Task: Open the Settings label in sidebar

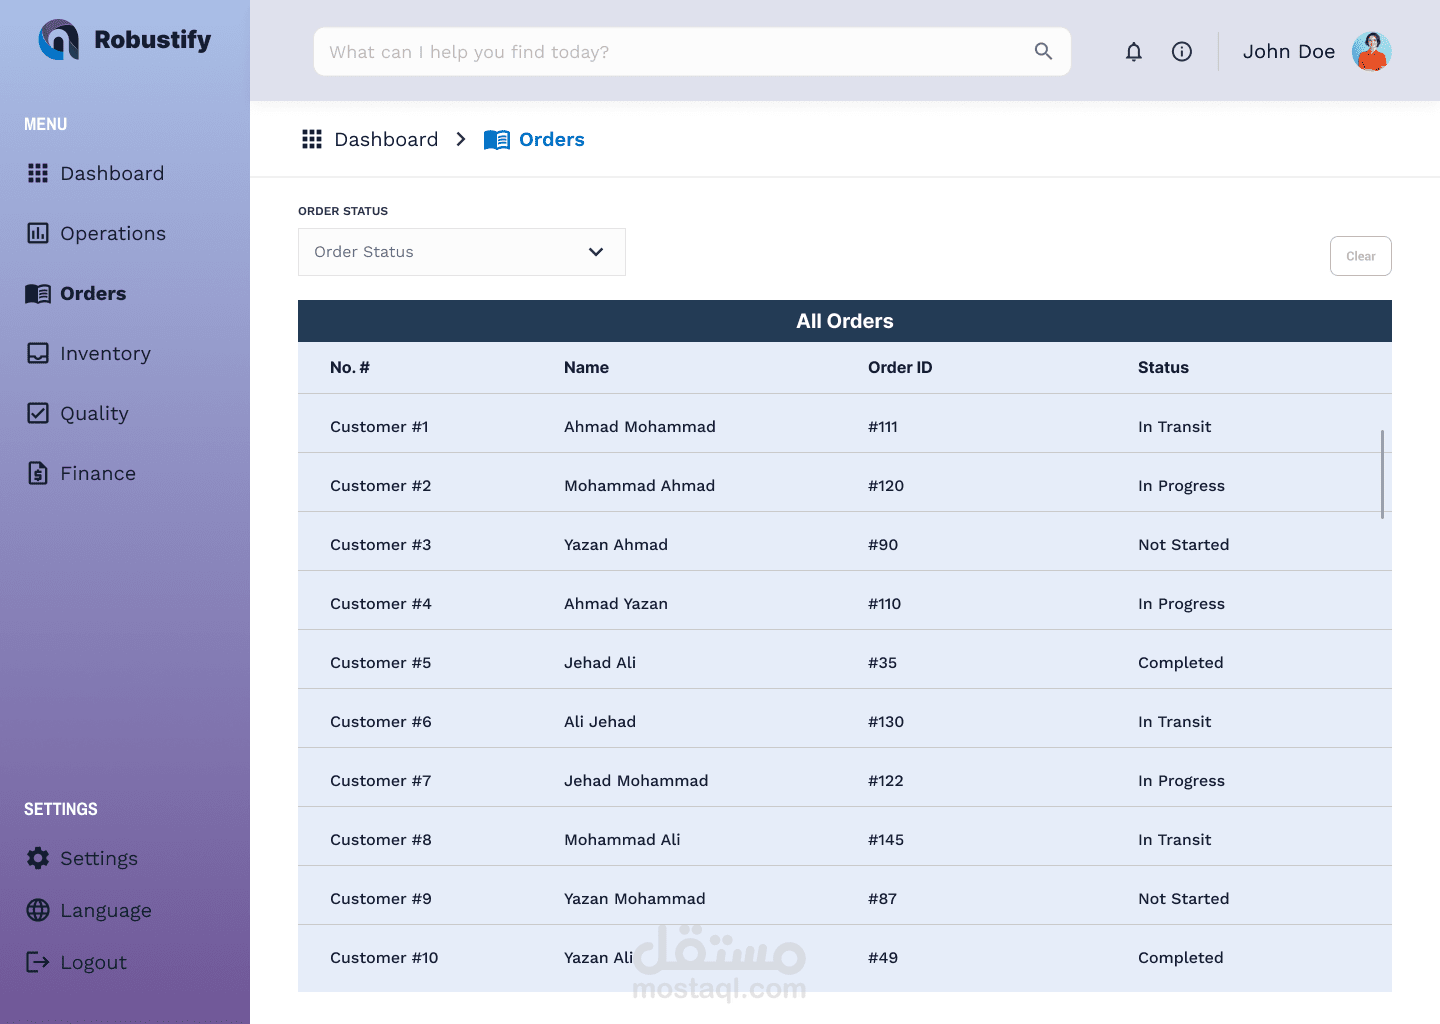Action: click(x=99, y=858)
